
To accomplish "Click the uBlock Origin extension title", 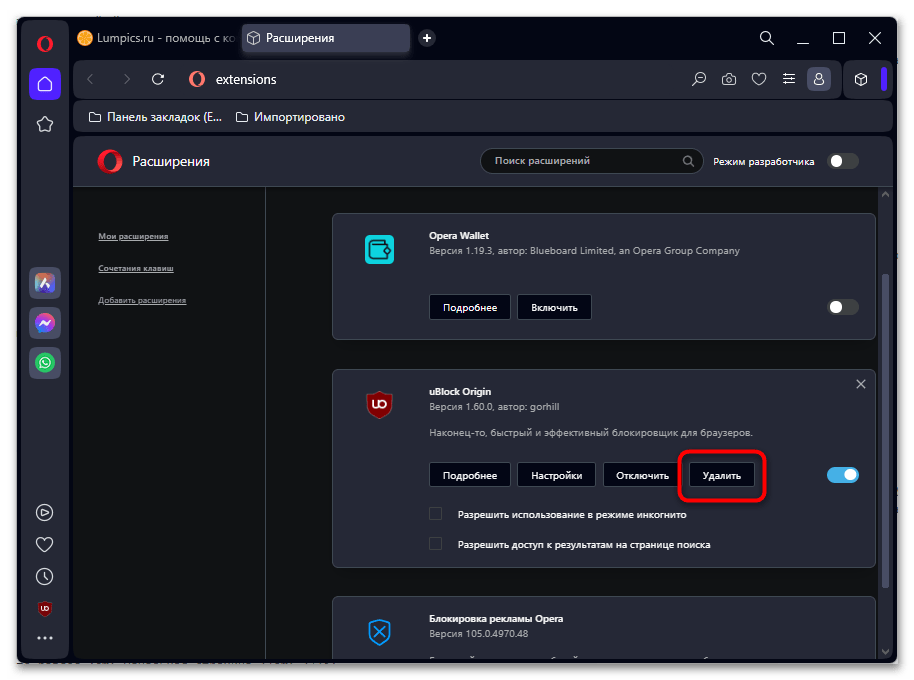I will [460, 392].
